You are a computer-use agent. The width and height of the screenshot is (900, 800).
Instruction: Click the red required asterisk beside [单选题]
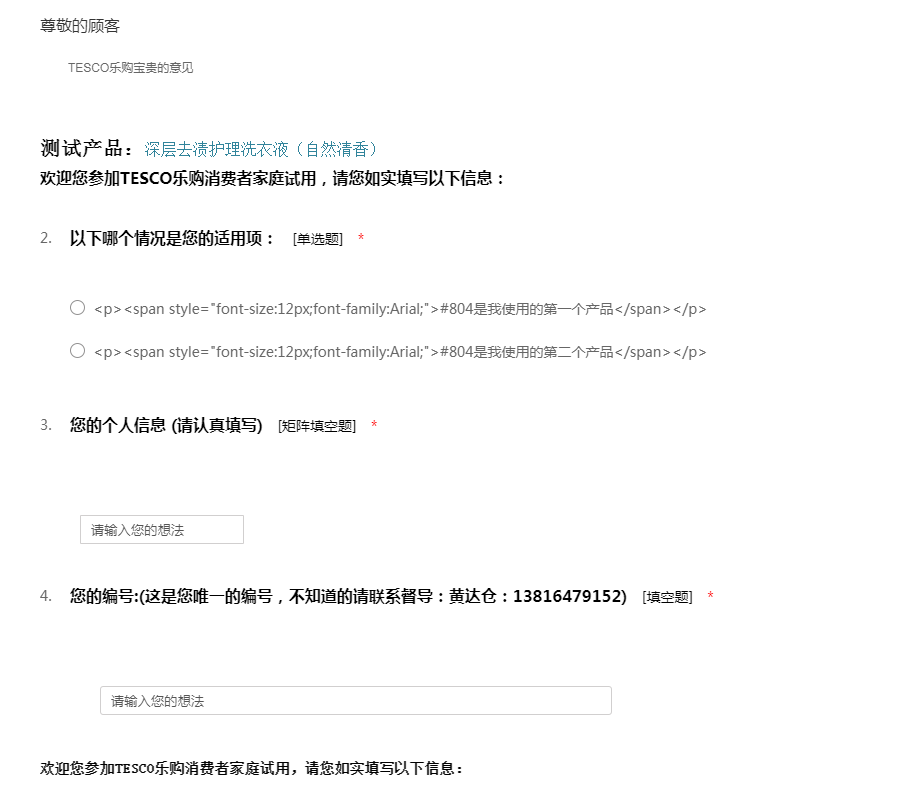click(x=361, y=239)
